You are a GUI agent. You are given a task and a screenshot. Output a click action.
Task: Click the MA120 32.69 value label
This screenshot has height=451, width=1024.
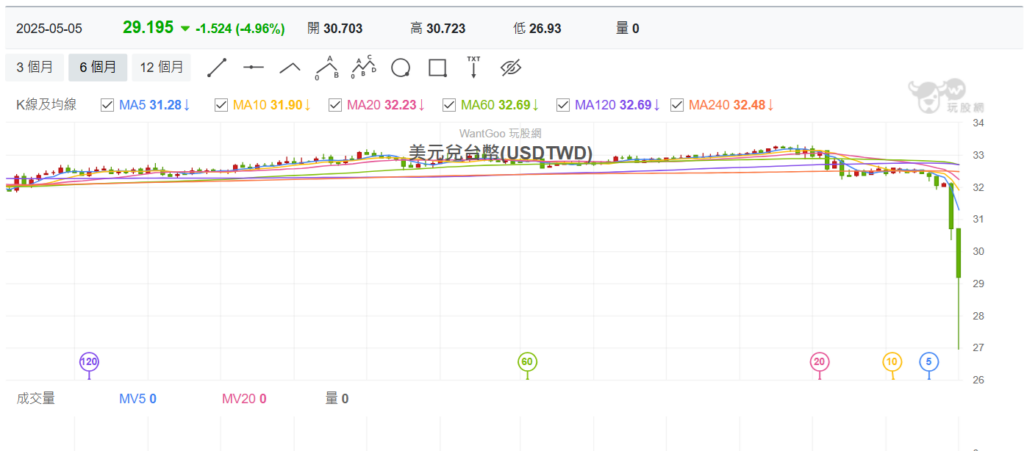(617, 105)
